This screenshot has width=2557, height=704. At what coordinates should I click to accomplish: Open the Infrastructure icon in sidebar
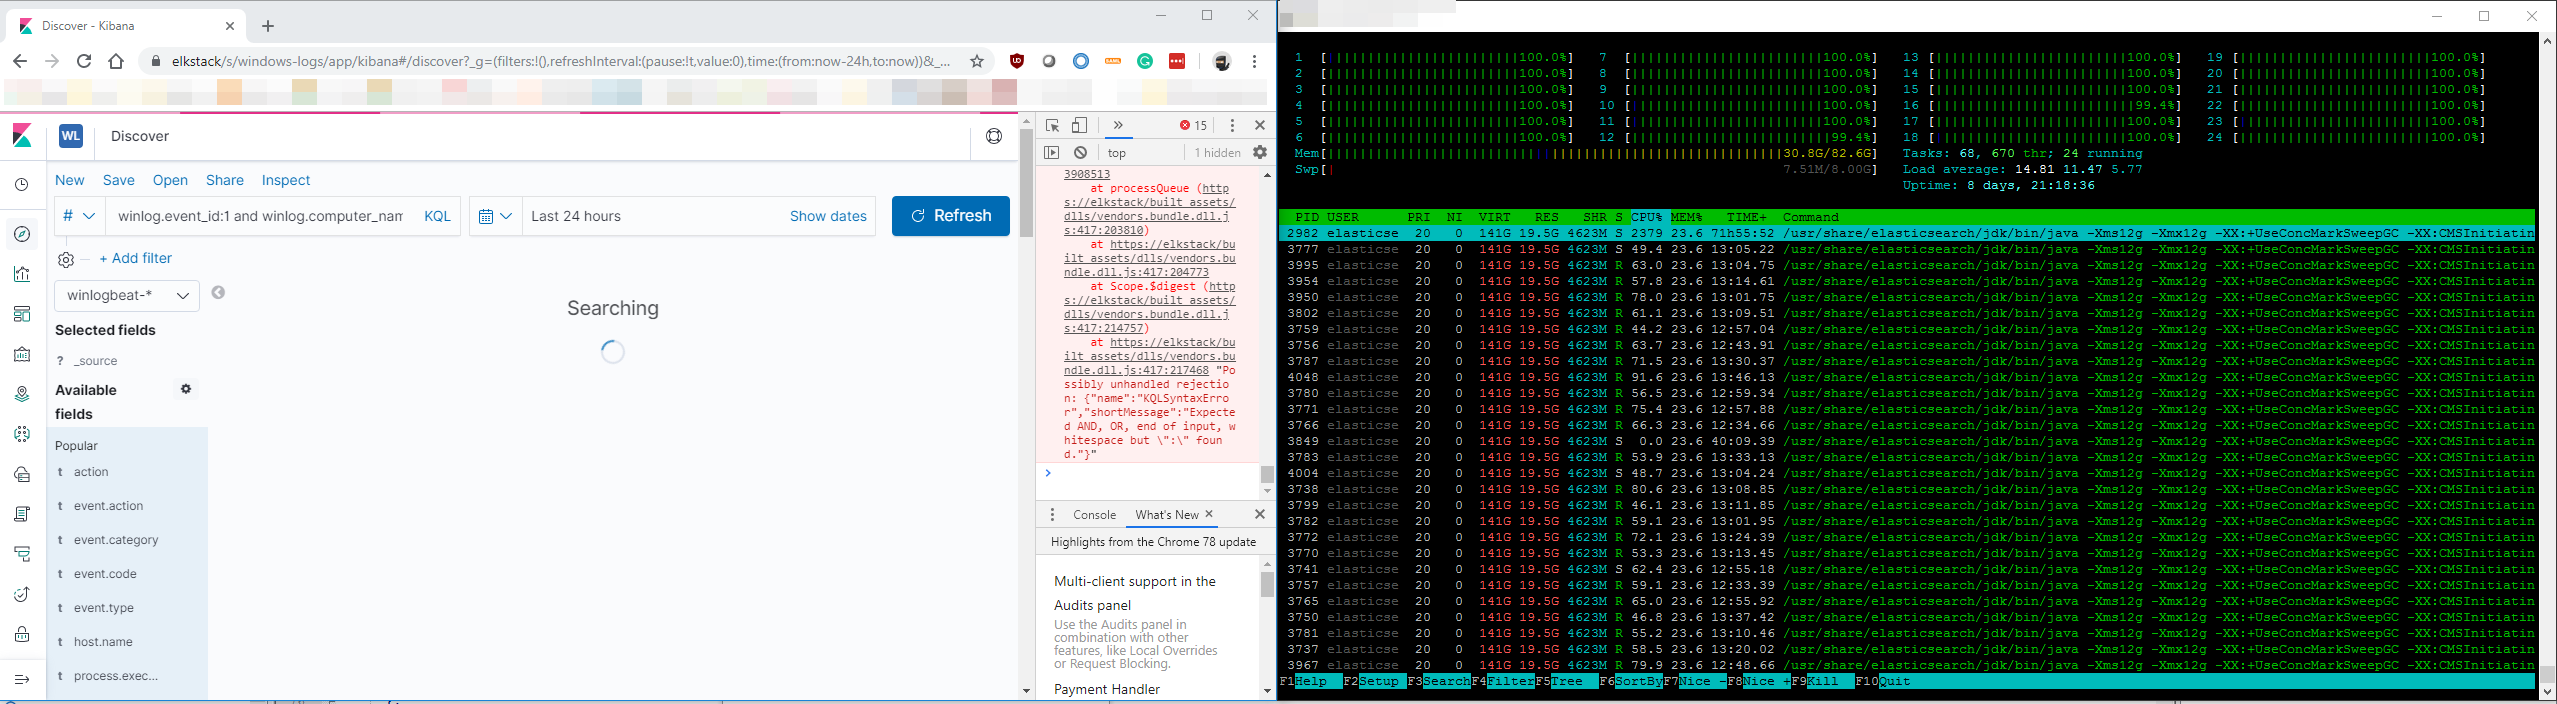click(22, 474)
